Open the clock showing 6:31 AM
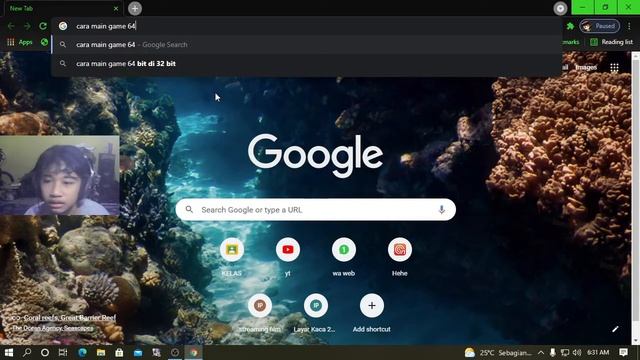This screenshot has height=360, width=640. (598, 352)
